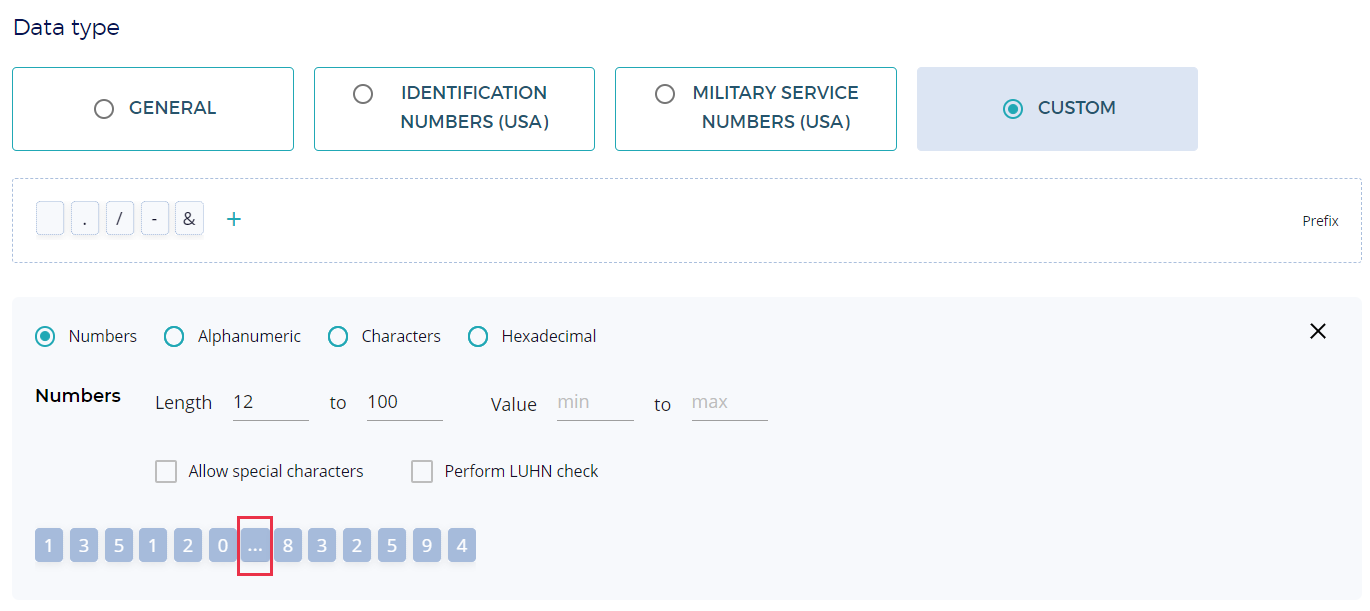Select the Hexadecimal radio option
Viewport: 1370px width, 611px height.
click(478, 337)
